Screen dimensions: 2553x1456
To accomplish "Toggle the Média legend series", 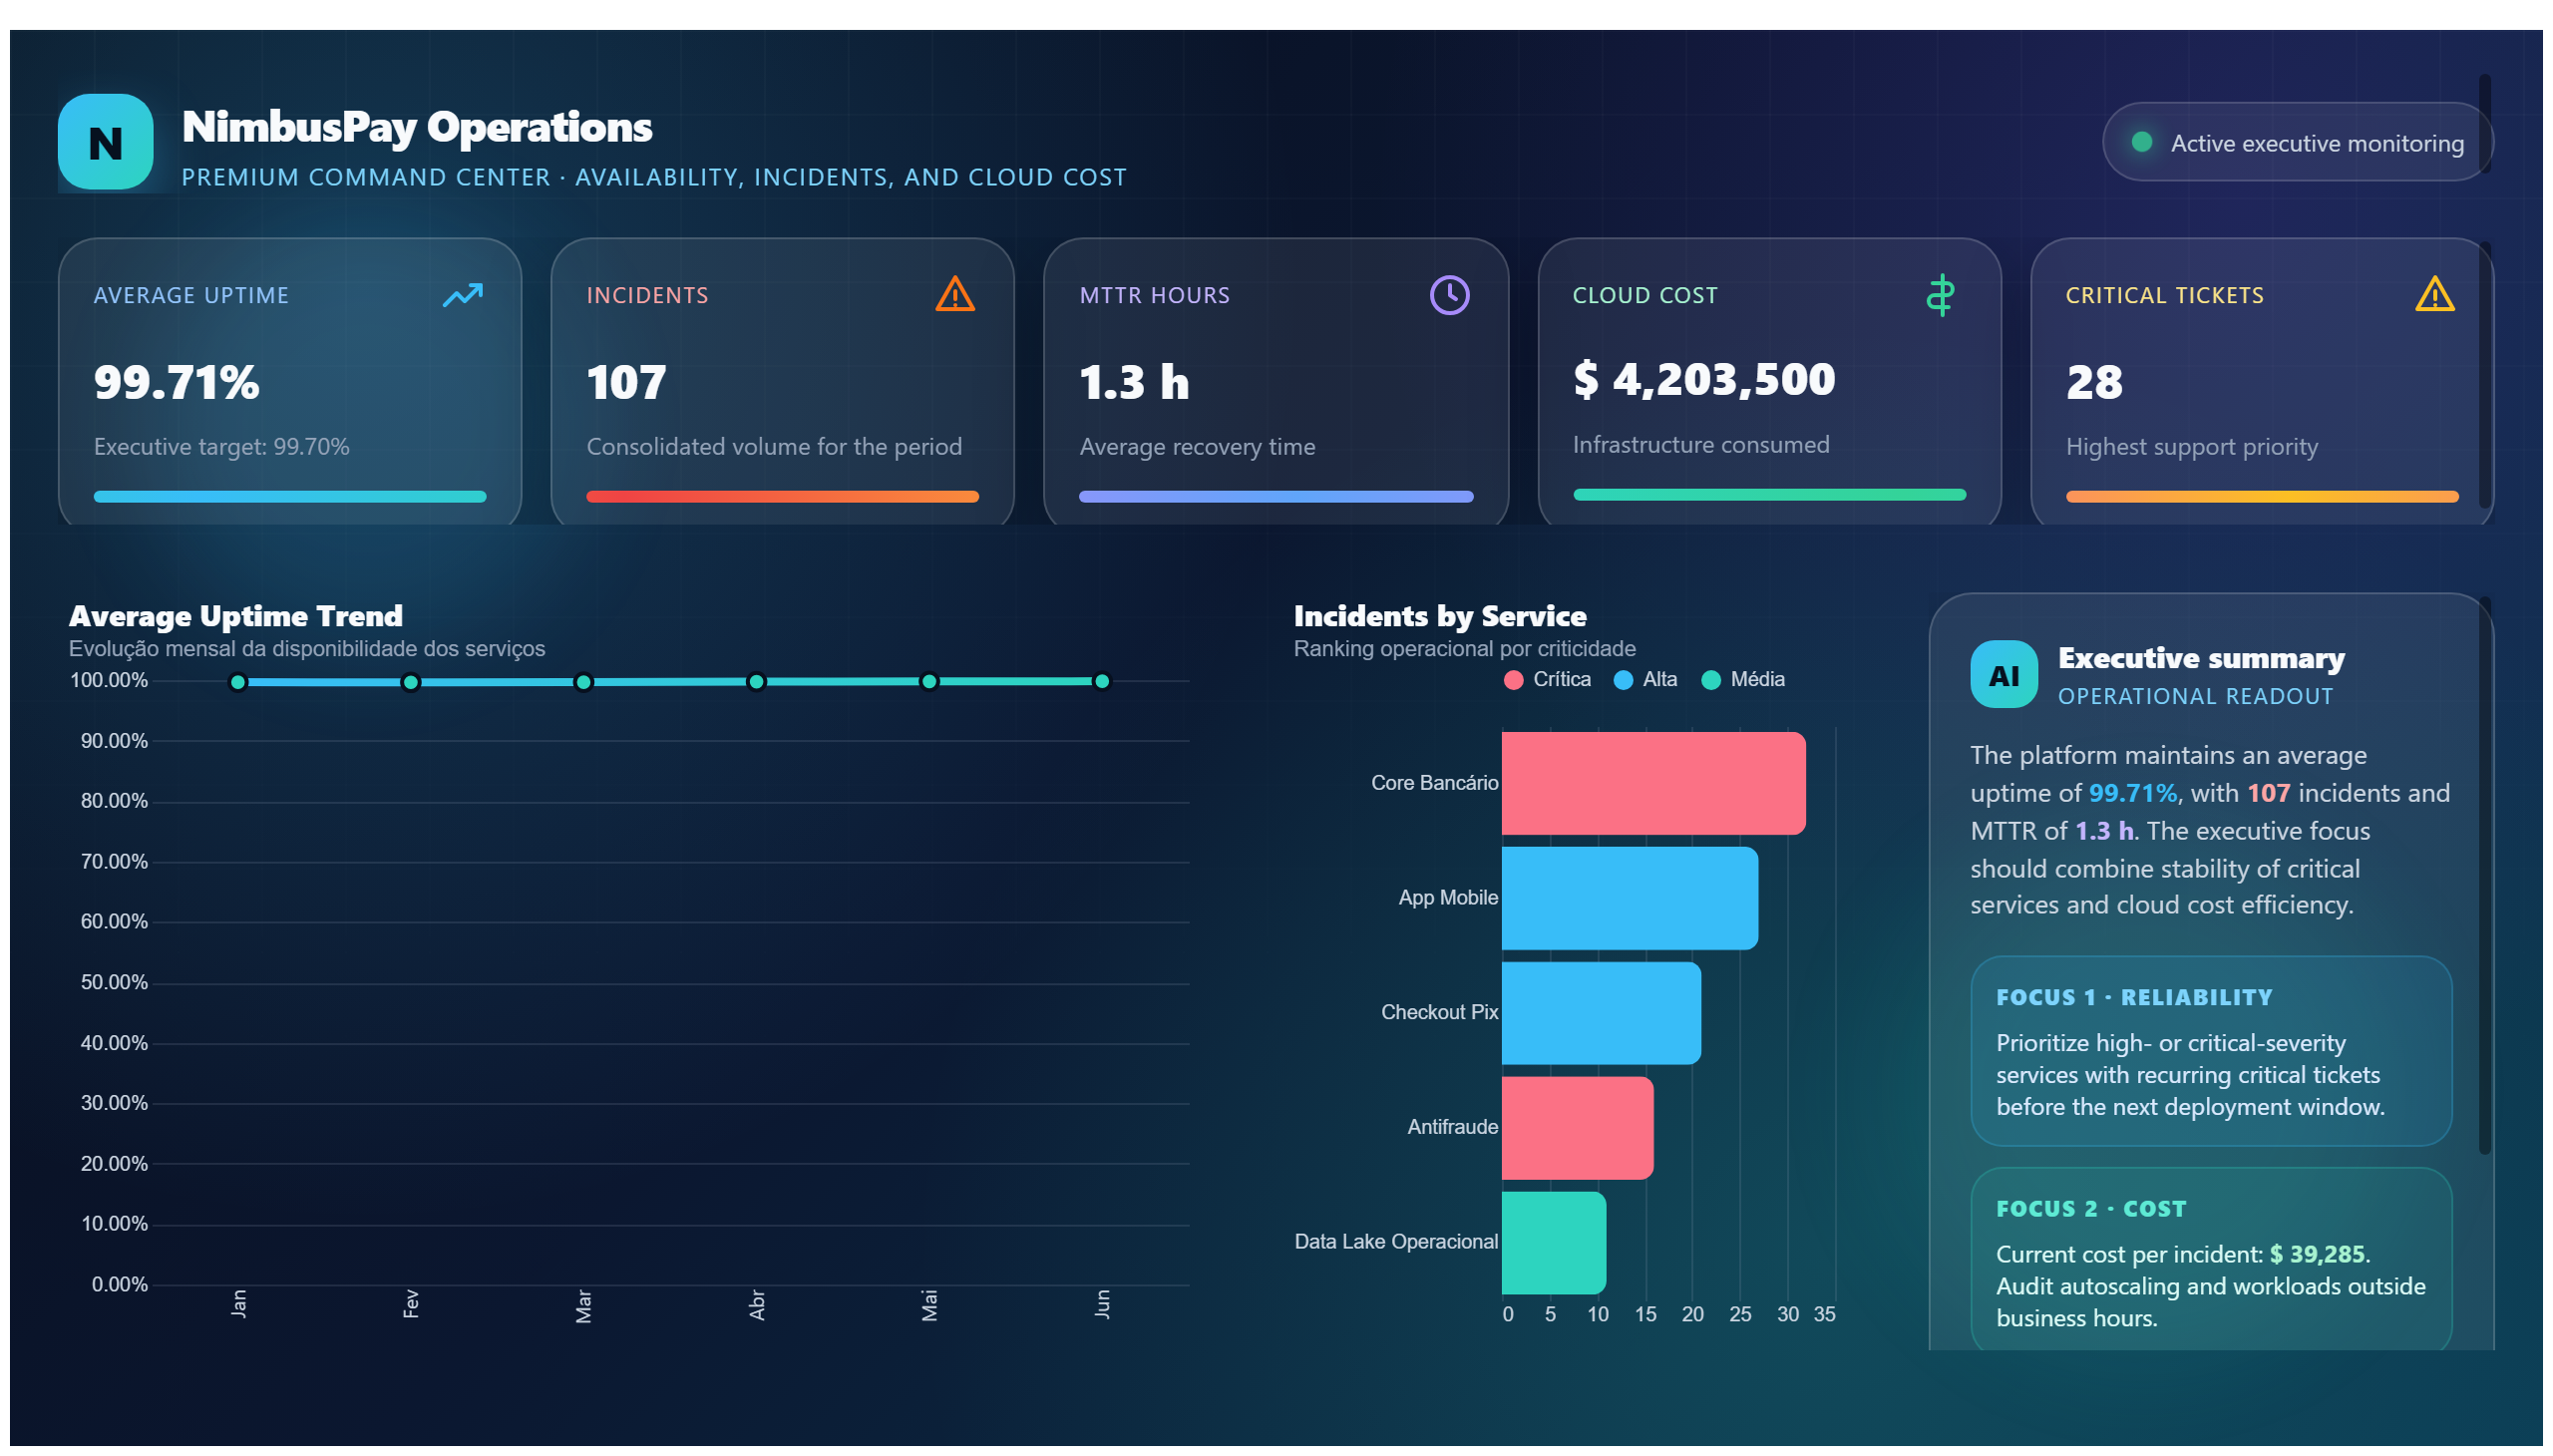I will click(1743, 680).
